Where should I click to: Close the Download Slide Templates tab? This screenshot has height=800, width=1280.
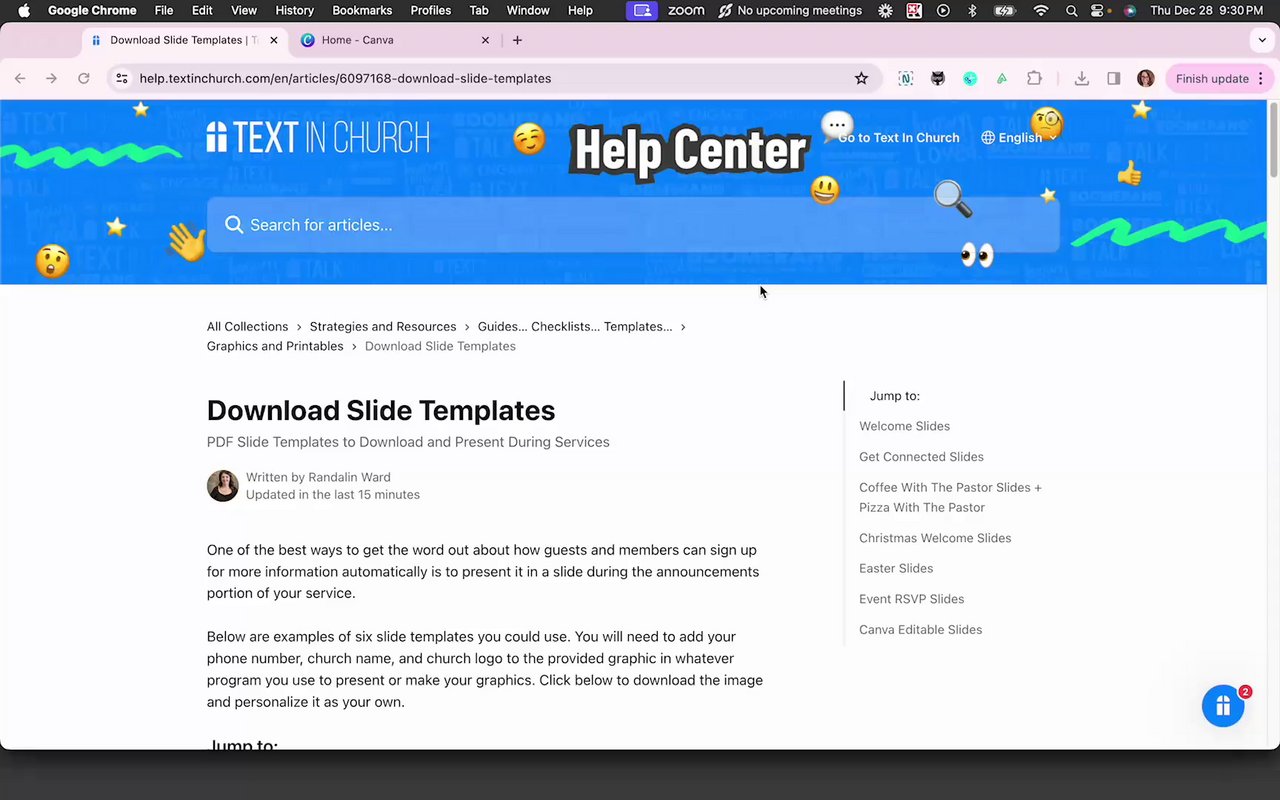(x=274, y=40)
